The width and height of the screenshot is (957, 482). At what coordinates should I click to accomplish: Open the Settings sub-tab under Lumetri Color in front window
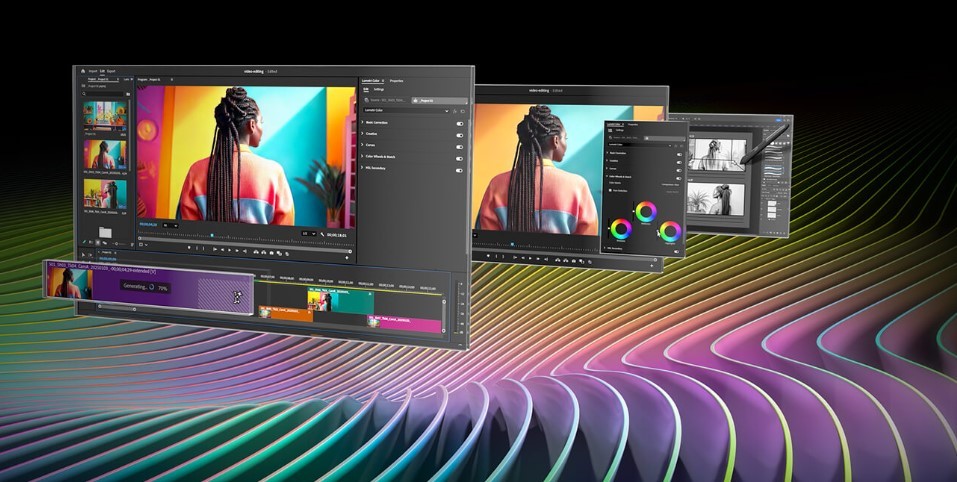pyautogui.click(x=379, y=89)
